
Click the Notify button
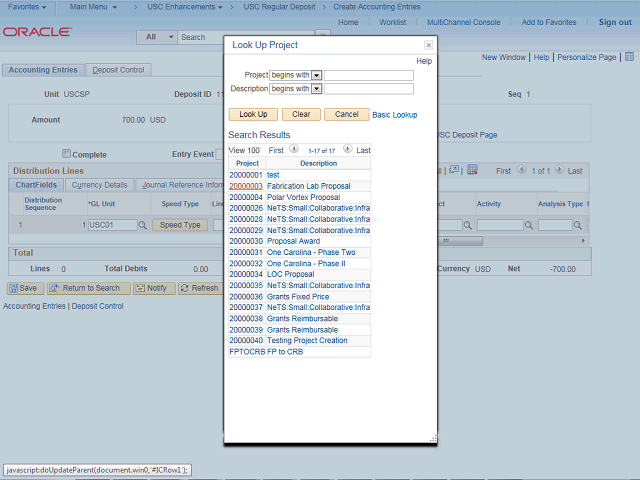[x=154, y=289]
